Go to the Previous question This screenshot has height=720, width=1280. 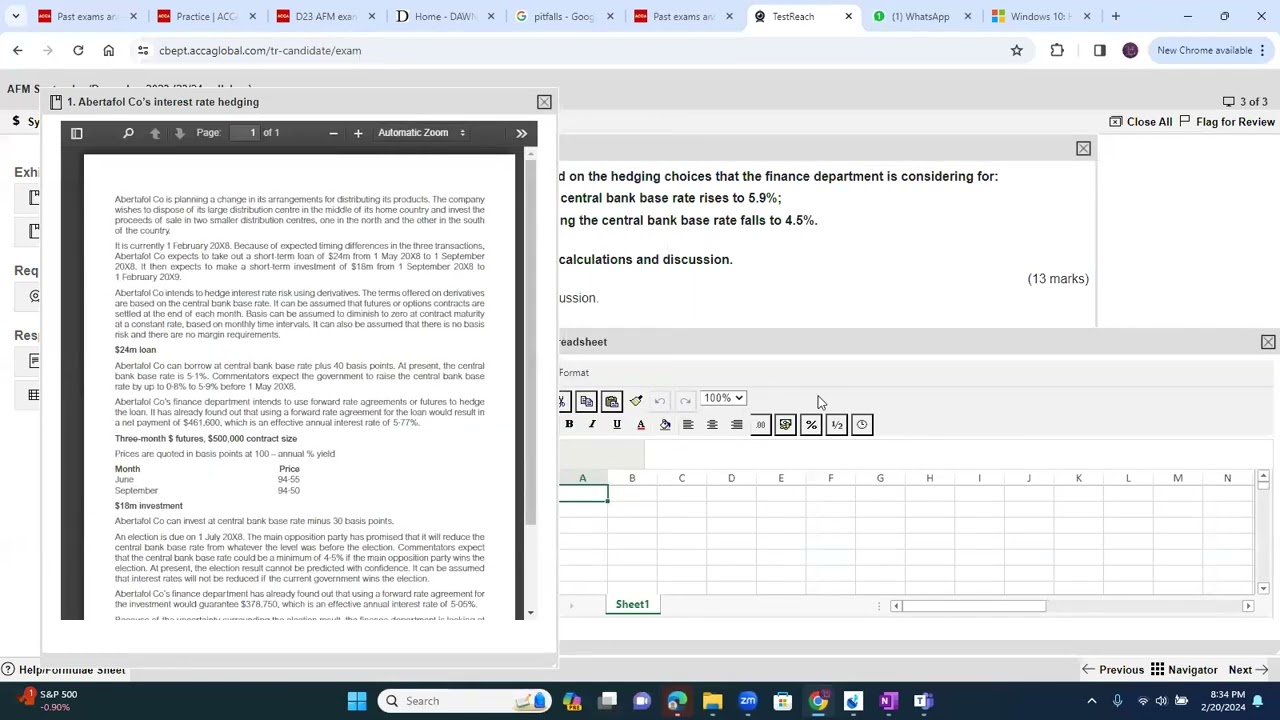click(x=1112, y=670)
